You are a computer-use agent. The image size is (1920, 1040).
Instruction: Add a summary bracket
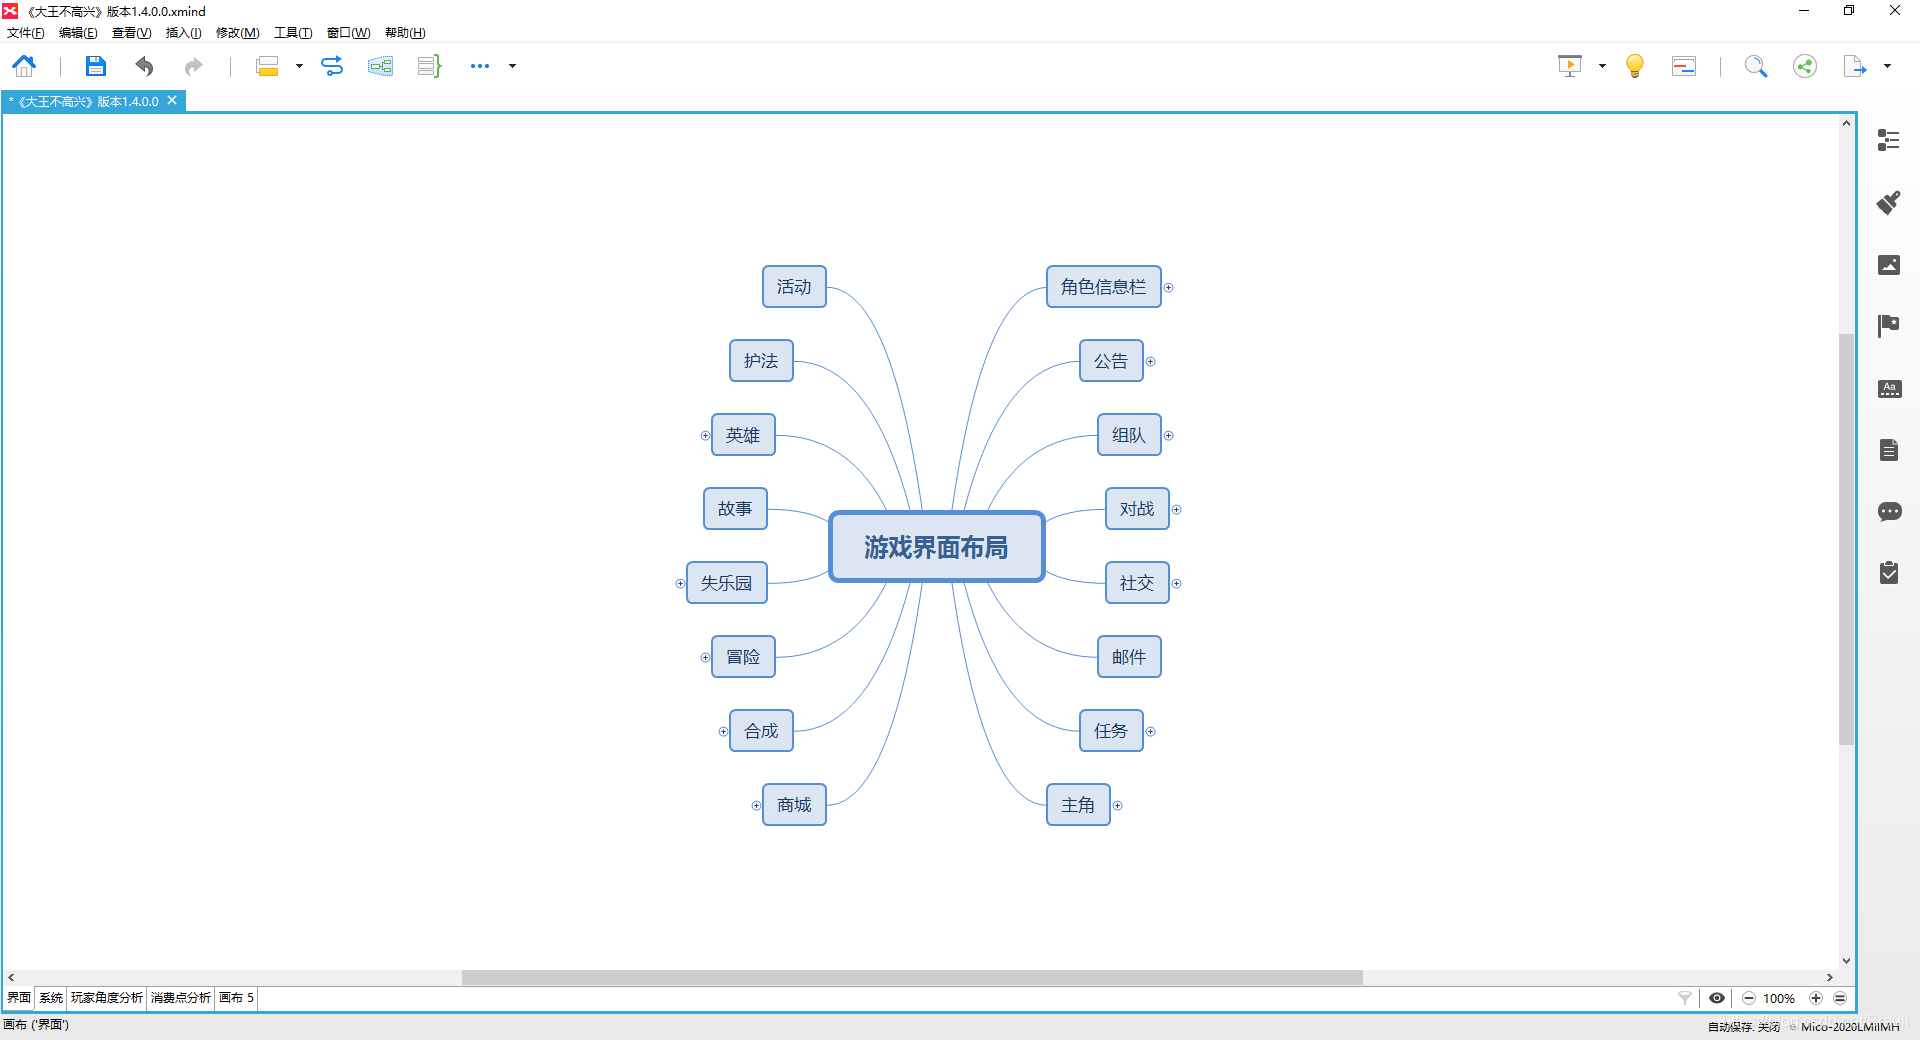tap(429, 66)
